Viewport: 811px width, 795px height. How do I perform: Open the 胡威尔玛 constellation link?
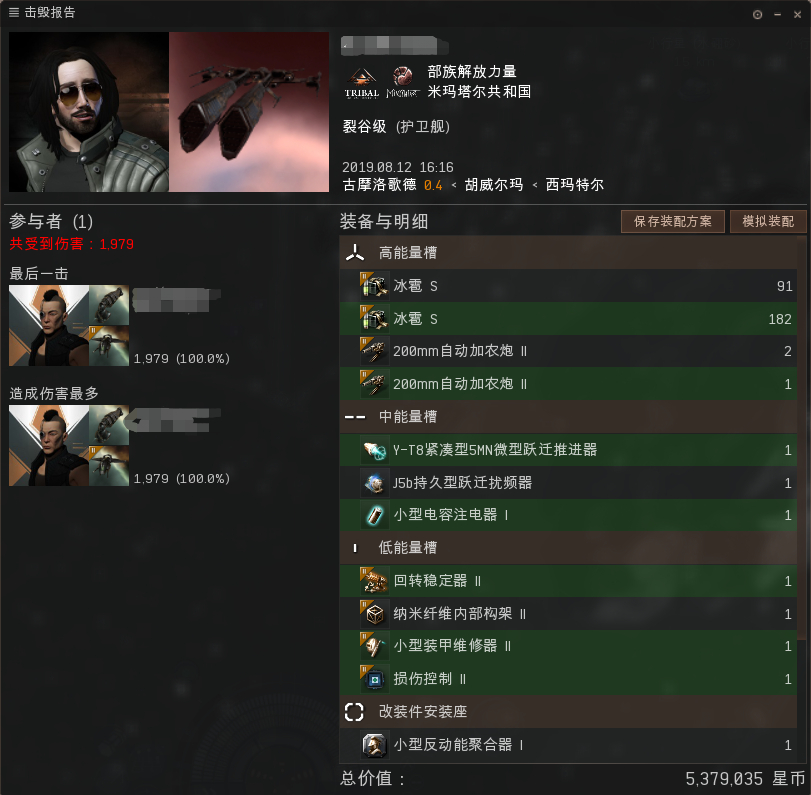[x=493, y=185]
